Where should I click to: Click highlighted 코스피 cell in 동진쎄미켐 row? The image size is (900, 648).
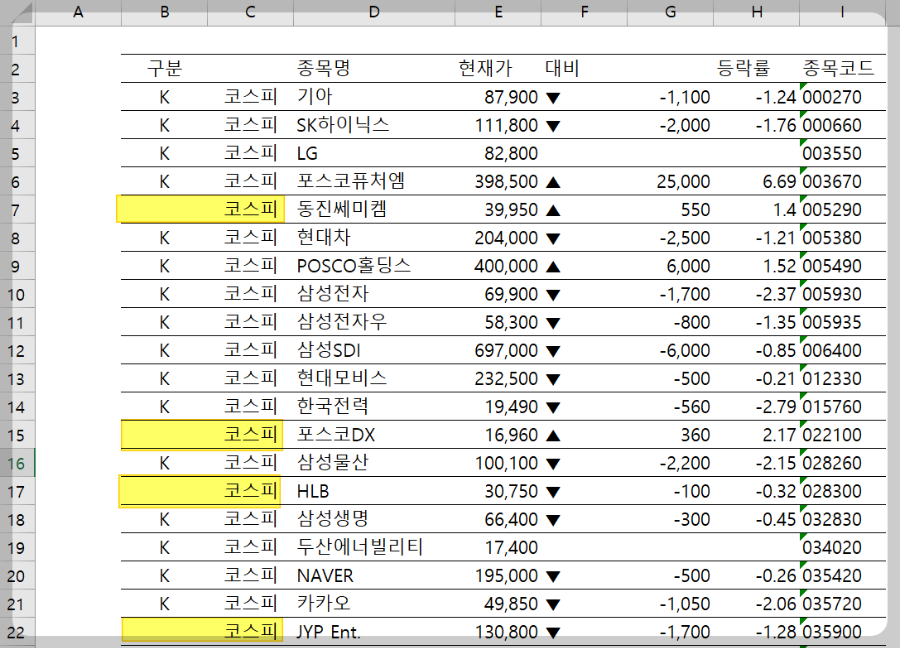[x=250, y=209]
